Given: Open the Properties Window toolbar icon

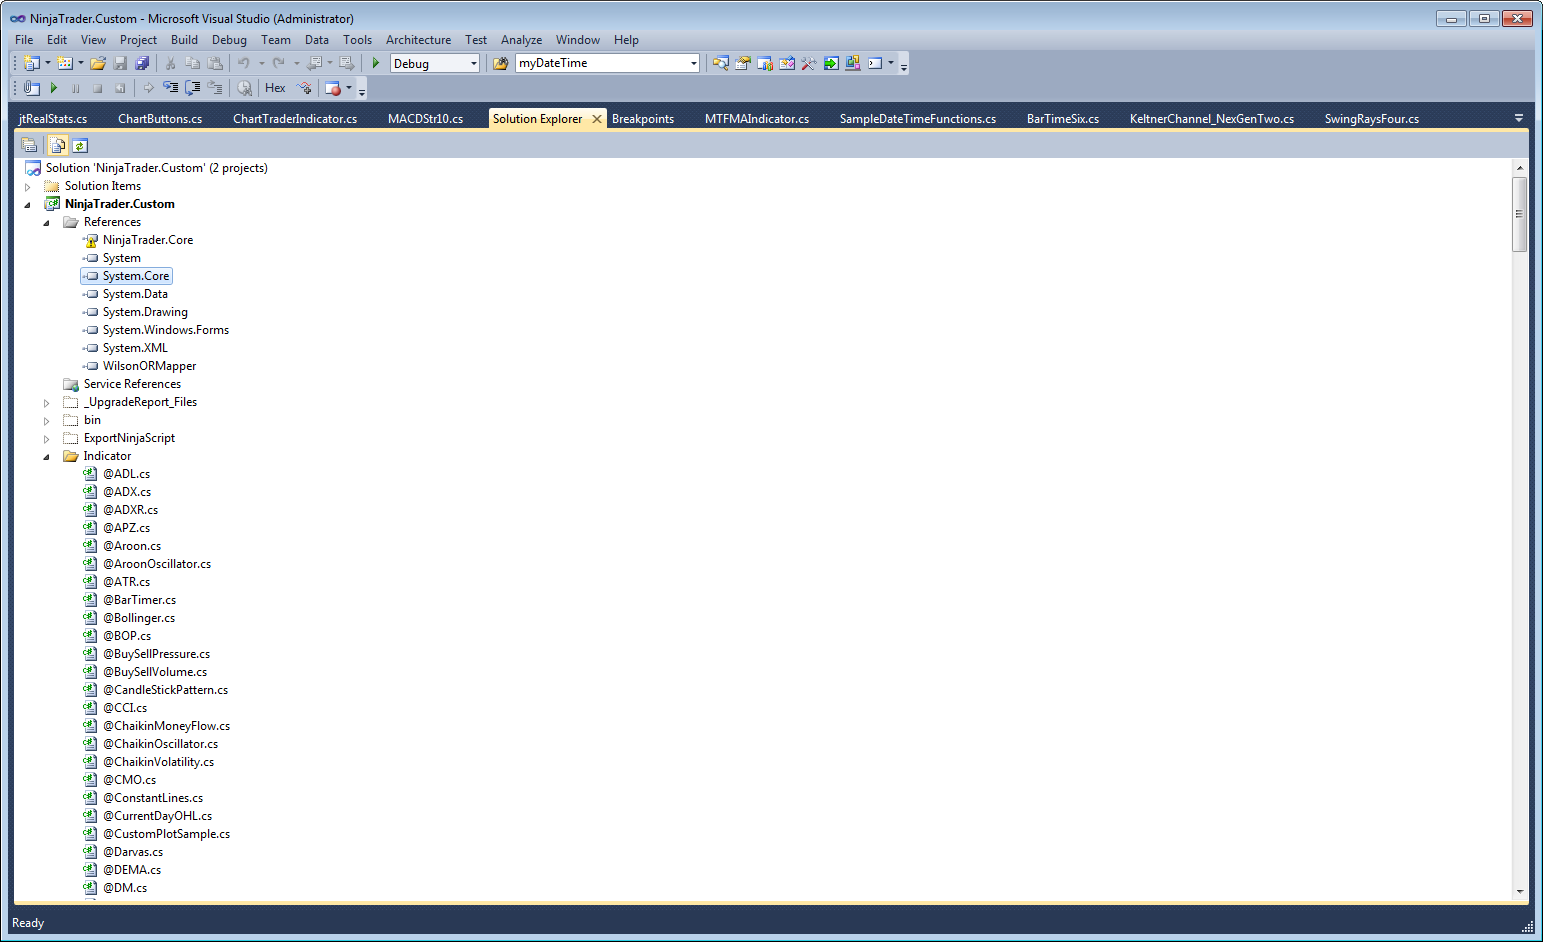Looking at the screenshot, I should pos(743,63).
